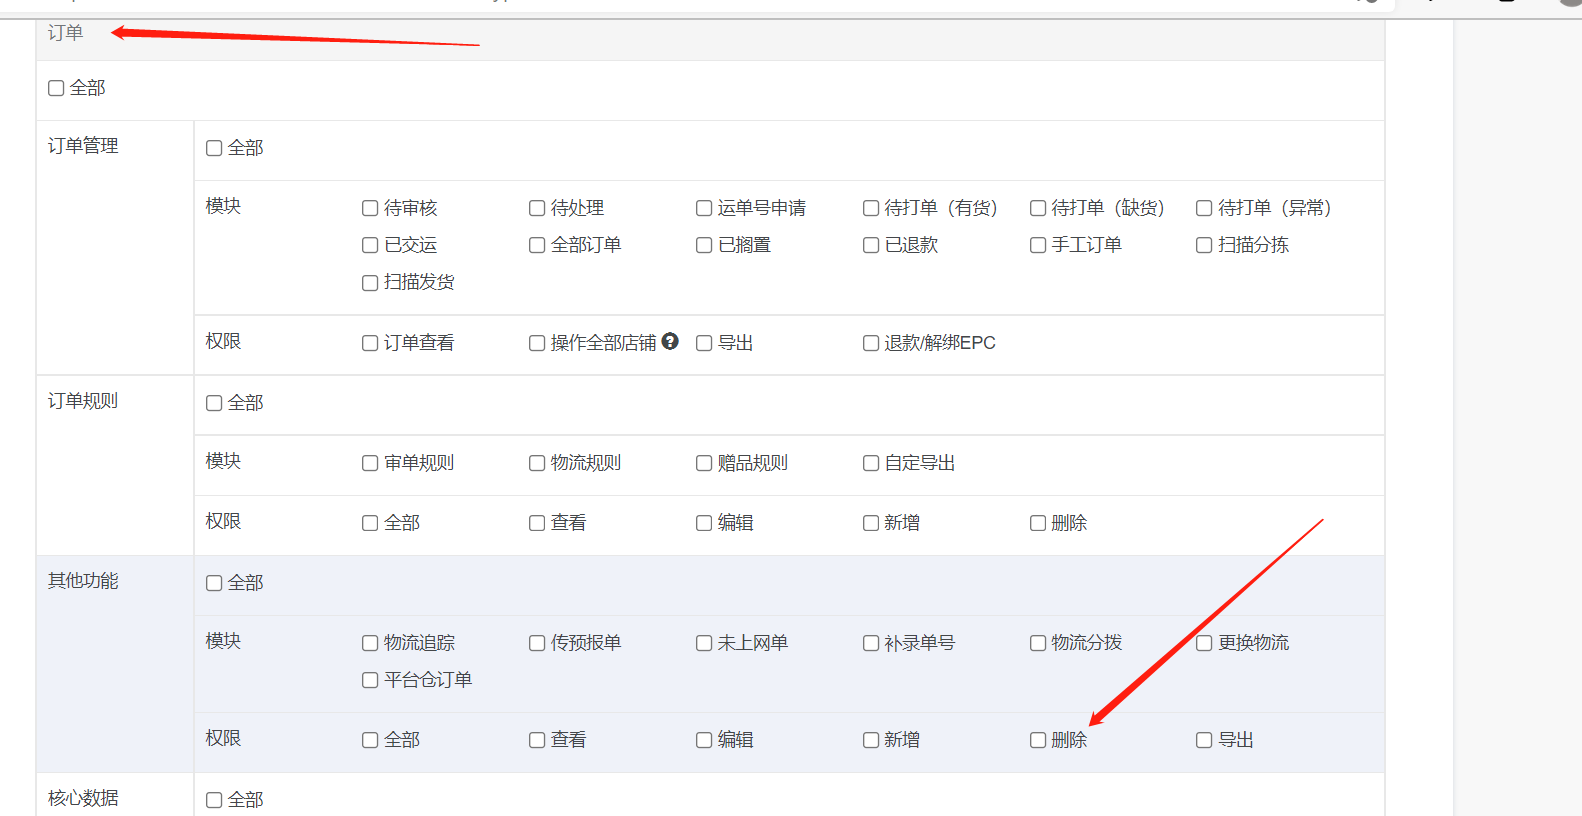Check the 全部 box under the 订单 header
This screenshot has width=1582, height=816.
point(56,88)
